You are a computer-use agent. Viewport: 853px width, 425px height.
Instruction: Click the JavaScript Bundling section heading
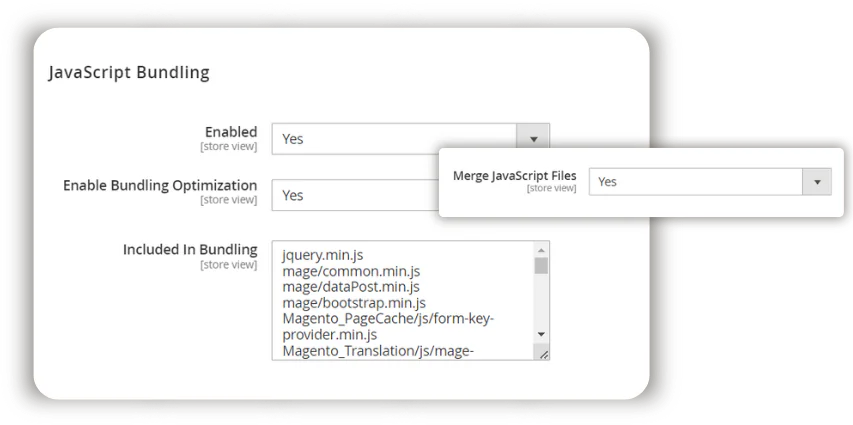click(129, 72)
